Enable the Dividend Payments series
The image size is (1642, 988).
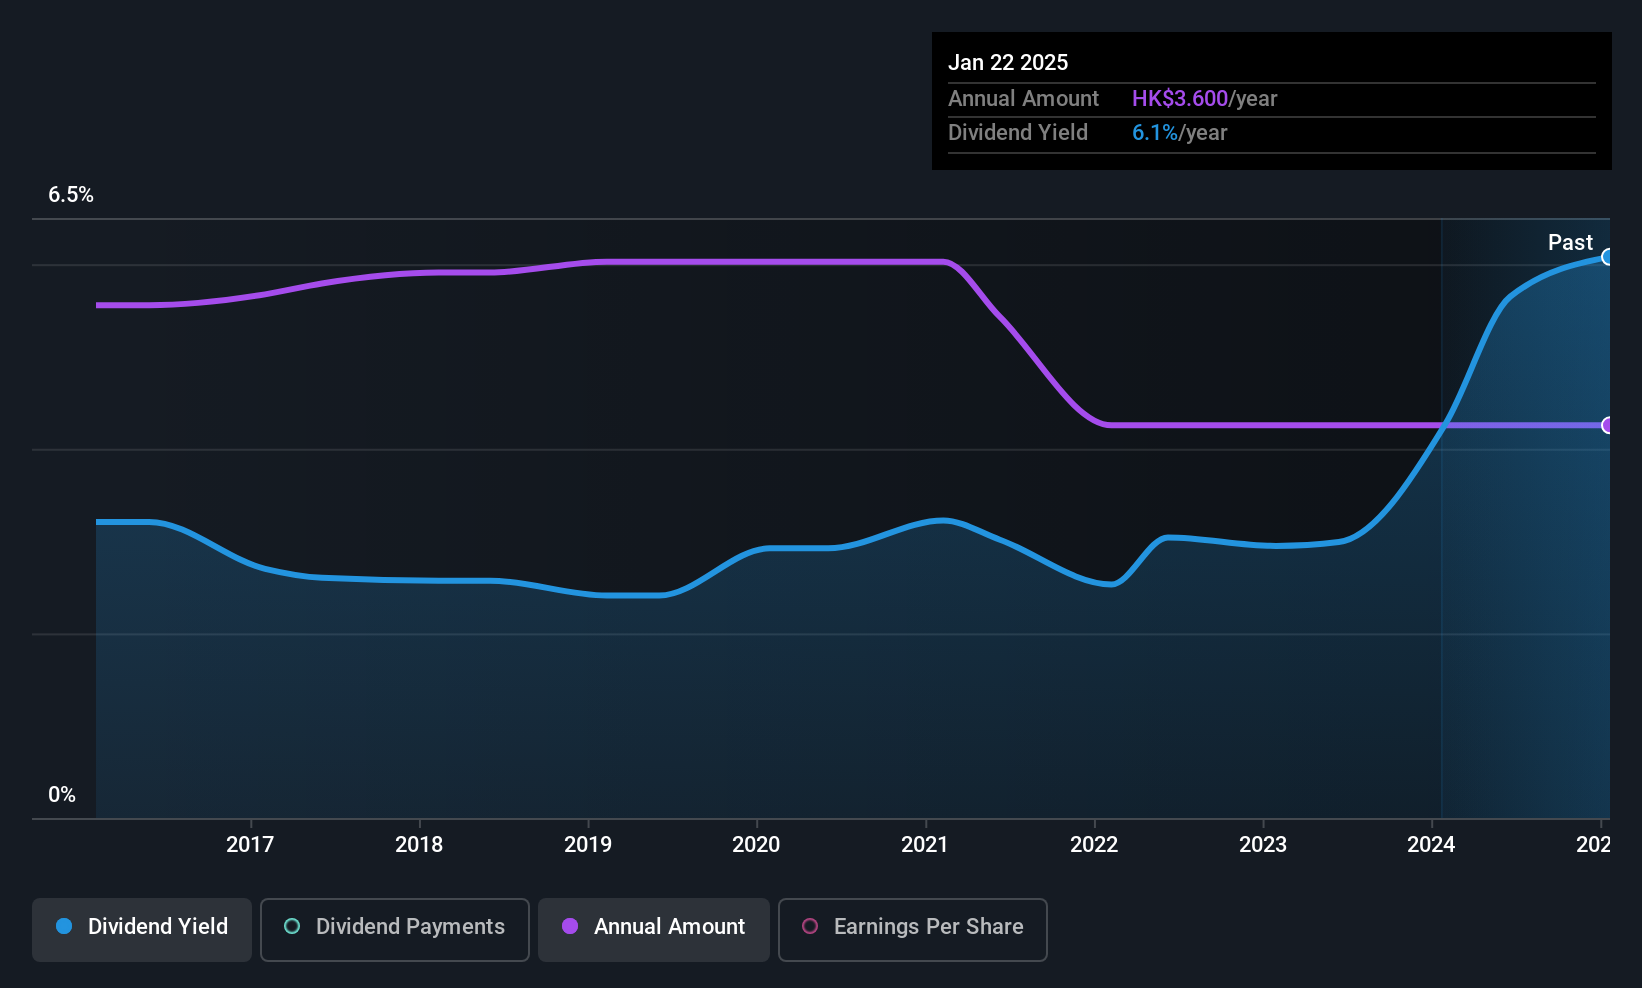coord(395,929)
